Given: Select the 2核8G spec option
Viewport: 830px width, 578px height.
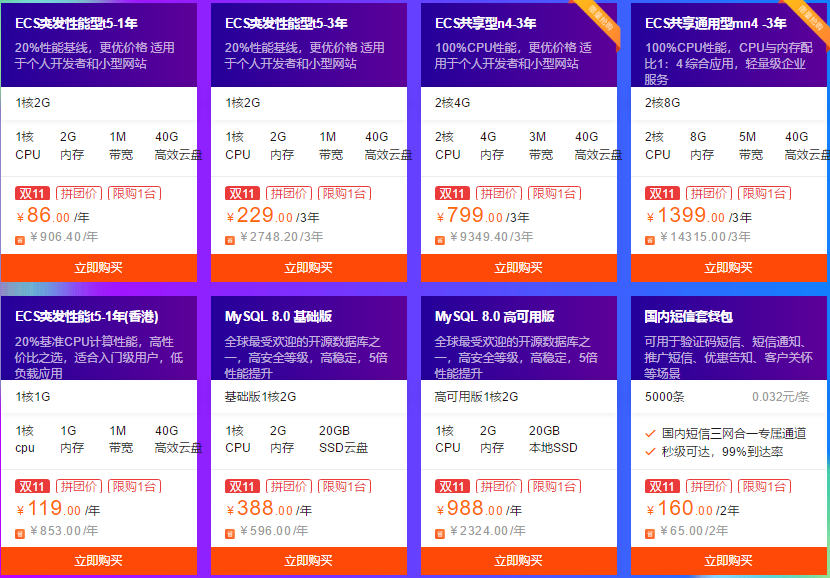Looking at the screenshot, I should point(730,103).
